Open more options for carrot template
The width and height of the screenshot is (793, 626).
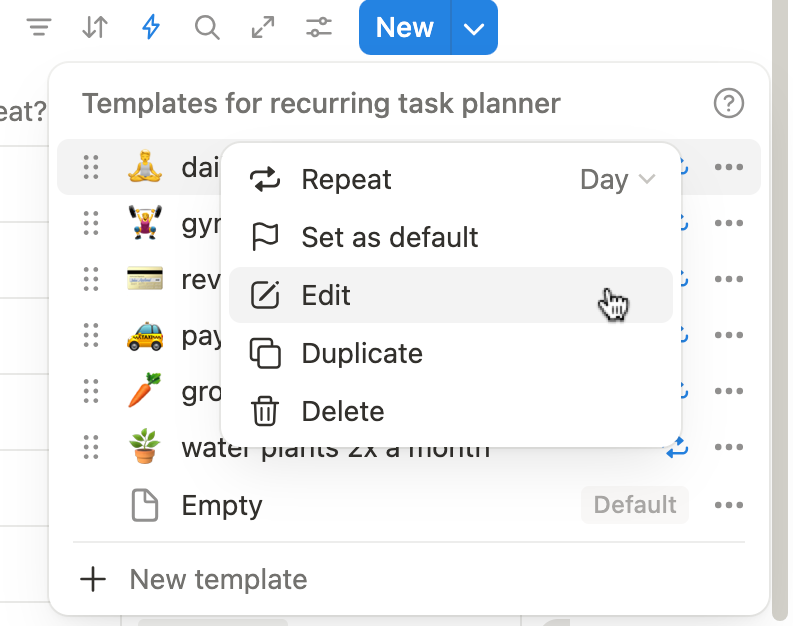729,391
